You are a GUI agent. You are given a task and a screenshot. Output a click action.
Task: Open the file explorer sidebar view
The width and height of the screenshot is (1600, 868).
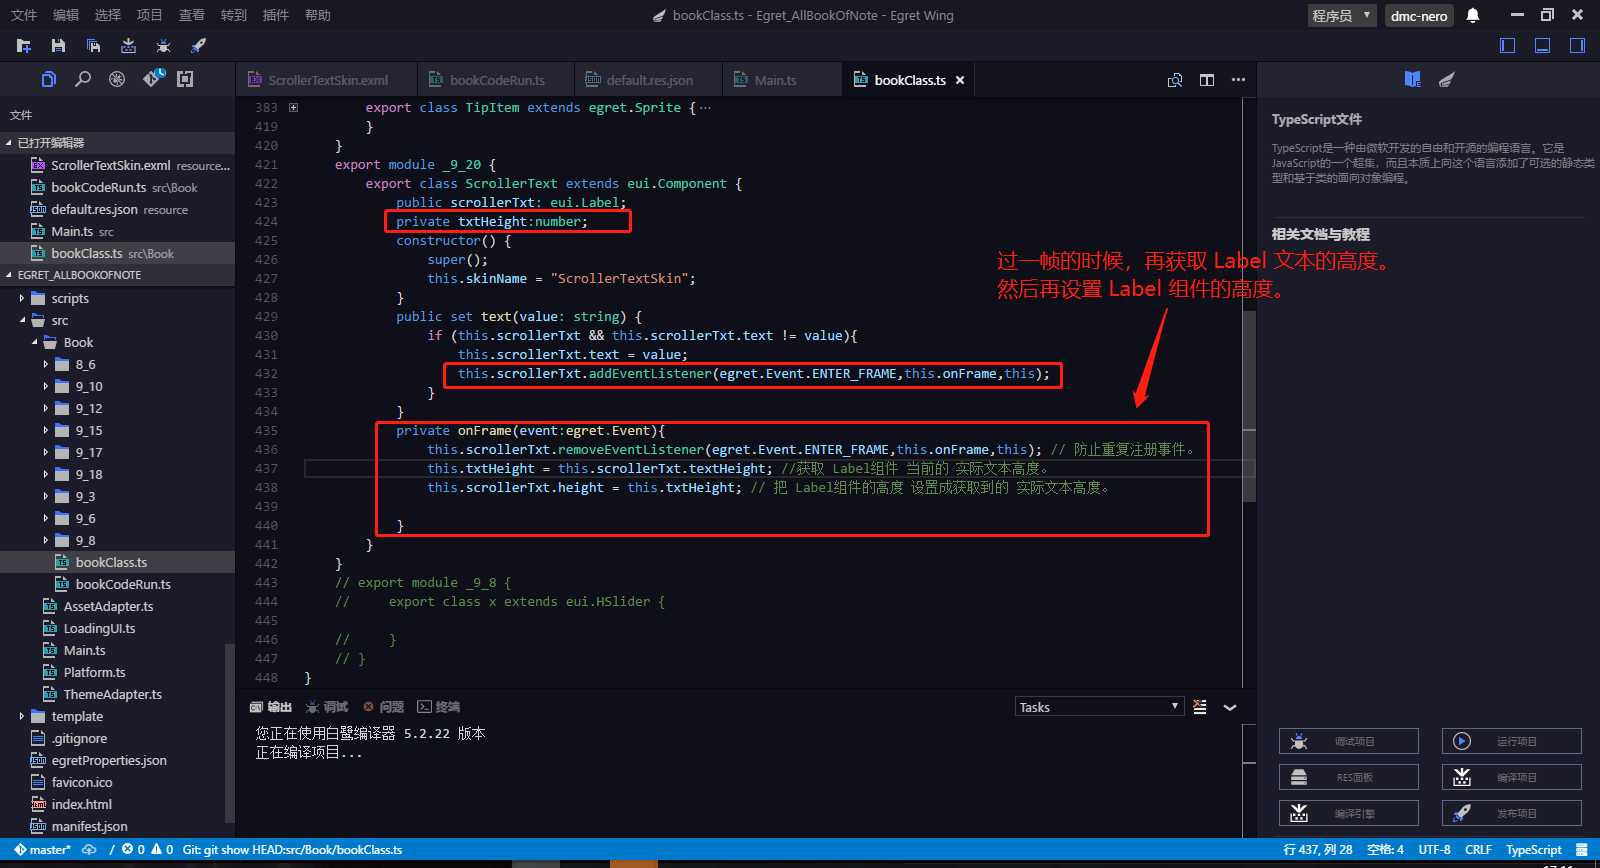[x=48, y=79]
